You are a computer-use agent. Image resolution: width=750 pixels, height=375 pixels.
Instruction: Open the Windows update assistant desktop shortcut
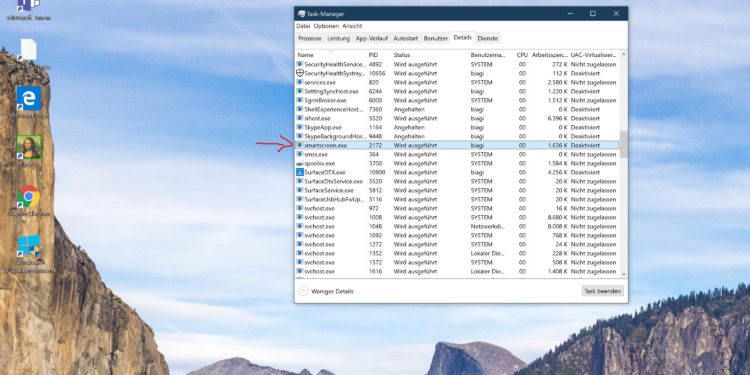[29, 246]
